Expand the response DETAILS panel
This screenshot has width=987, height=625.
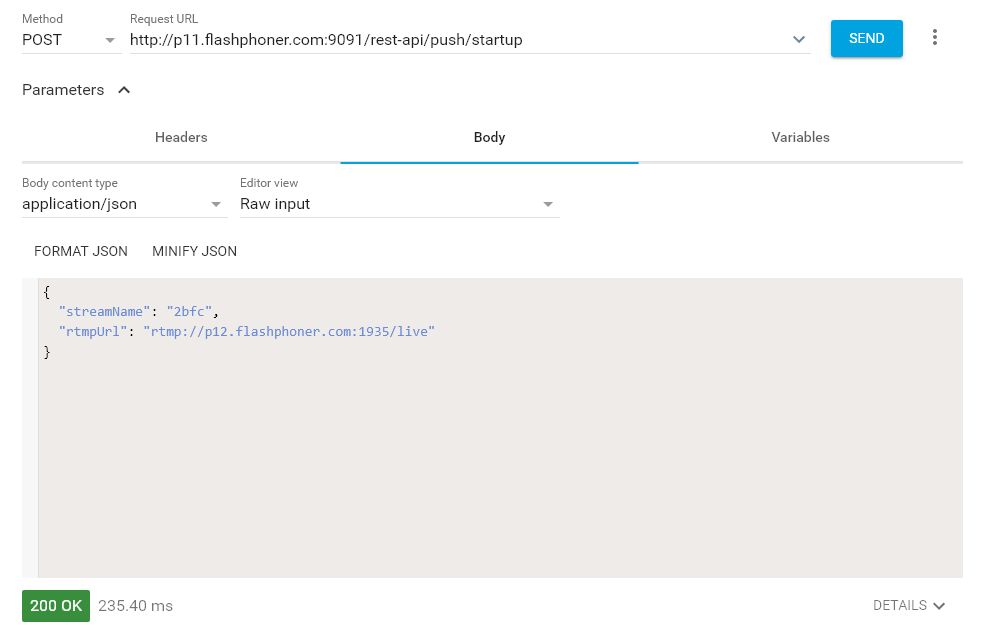pyautogui.click(x=908, y=605)
